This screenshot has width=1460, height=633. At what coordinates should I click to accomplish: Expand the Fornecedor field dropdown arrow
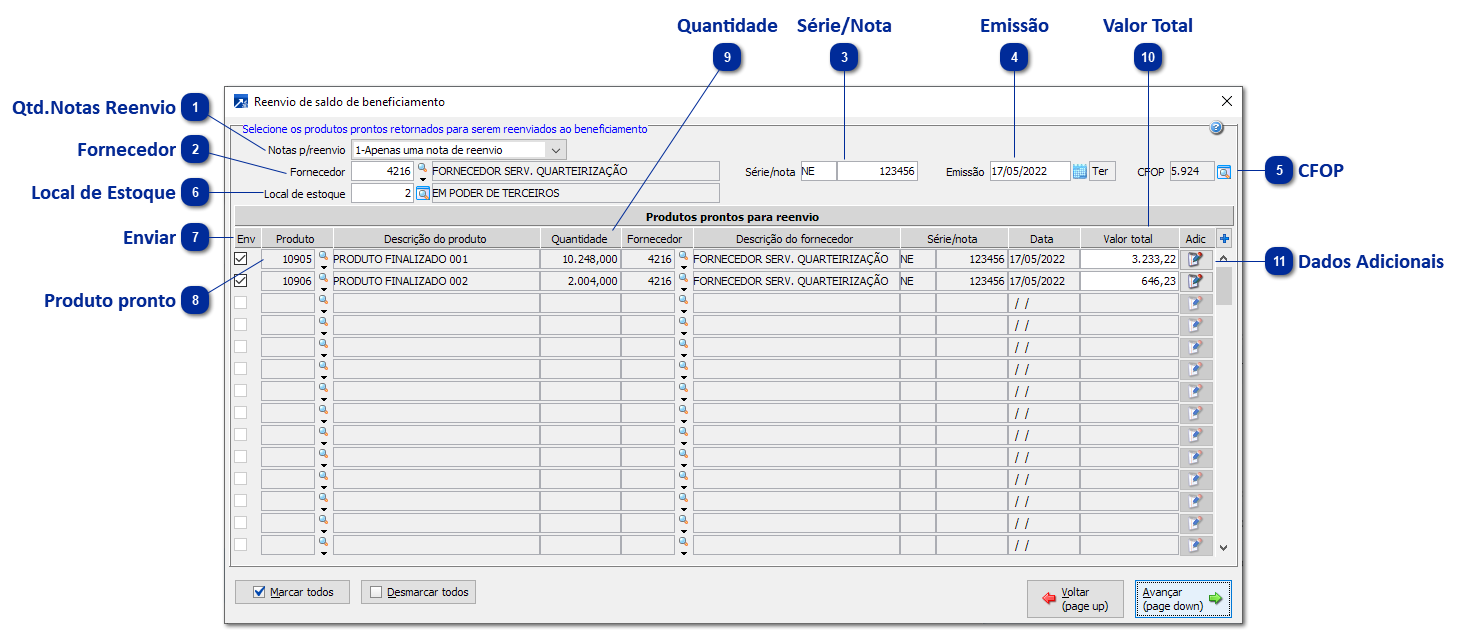tap(423, 178)
